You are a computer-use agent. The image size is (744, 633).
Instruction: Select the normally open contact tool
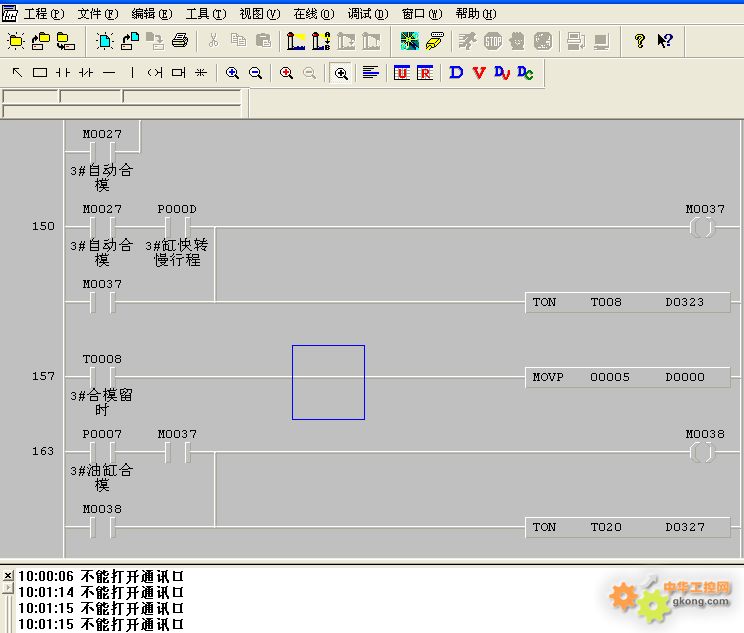63,73
